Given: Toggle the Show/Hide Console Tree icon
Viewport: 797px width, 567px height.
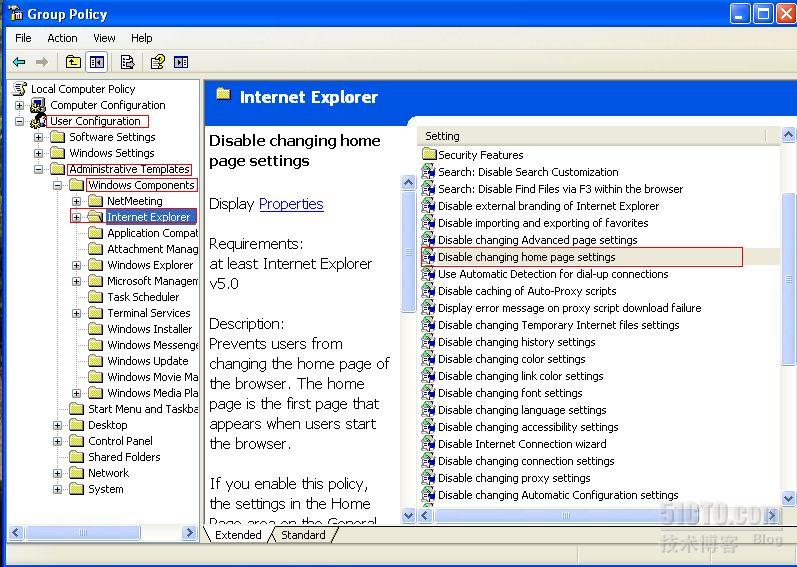Looking at the screenshot, I should click(x=97, y=62).
